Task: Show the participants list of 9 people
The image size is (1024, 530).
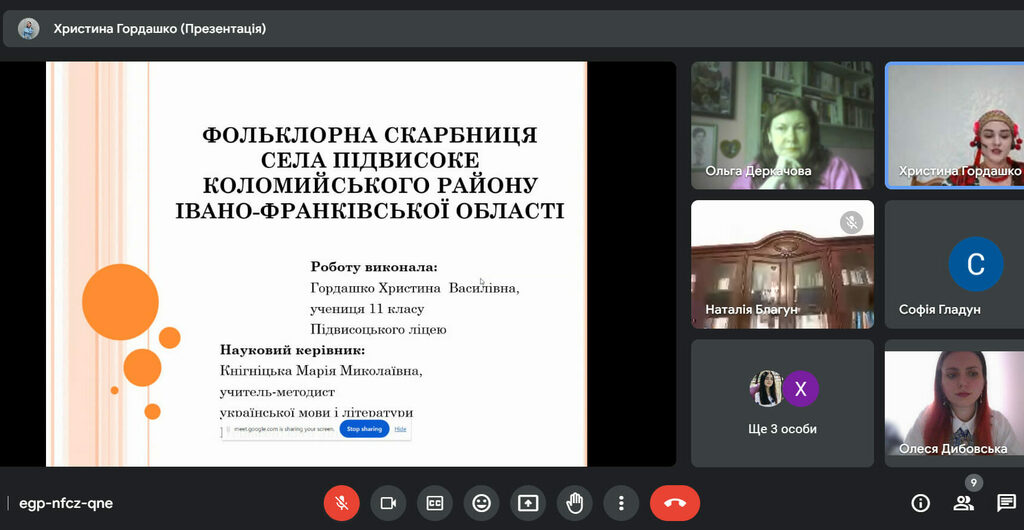Action: (x=963, y=503)
